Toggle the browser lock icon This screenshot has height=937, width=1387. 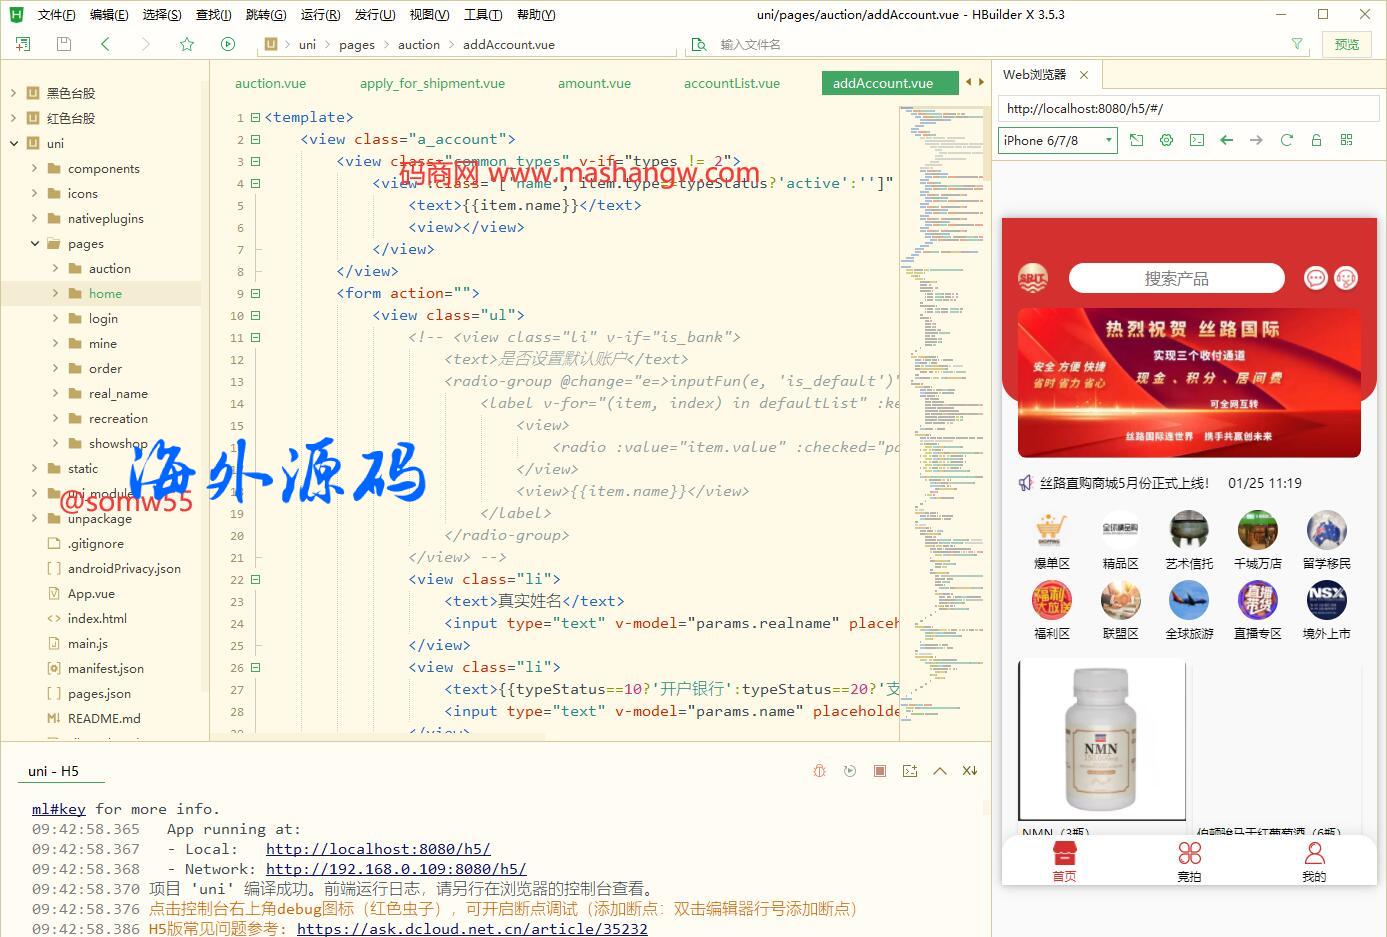(1316, 140)
